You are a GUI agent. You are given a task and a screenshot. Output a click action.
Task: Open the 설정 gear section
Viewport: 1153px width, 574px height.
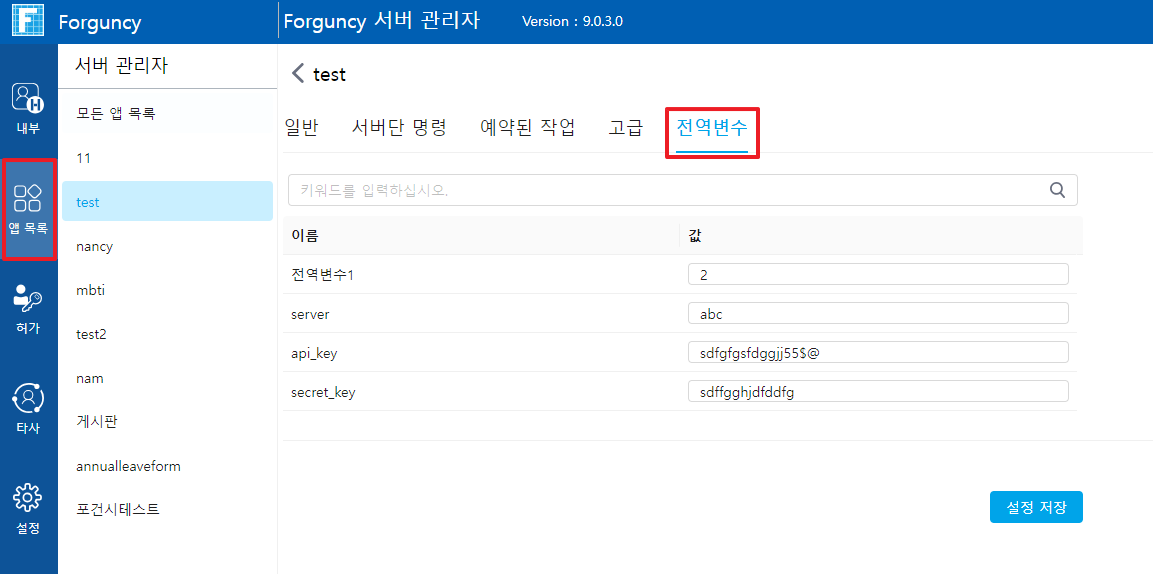click(29, 509)
